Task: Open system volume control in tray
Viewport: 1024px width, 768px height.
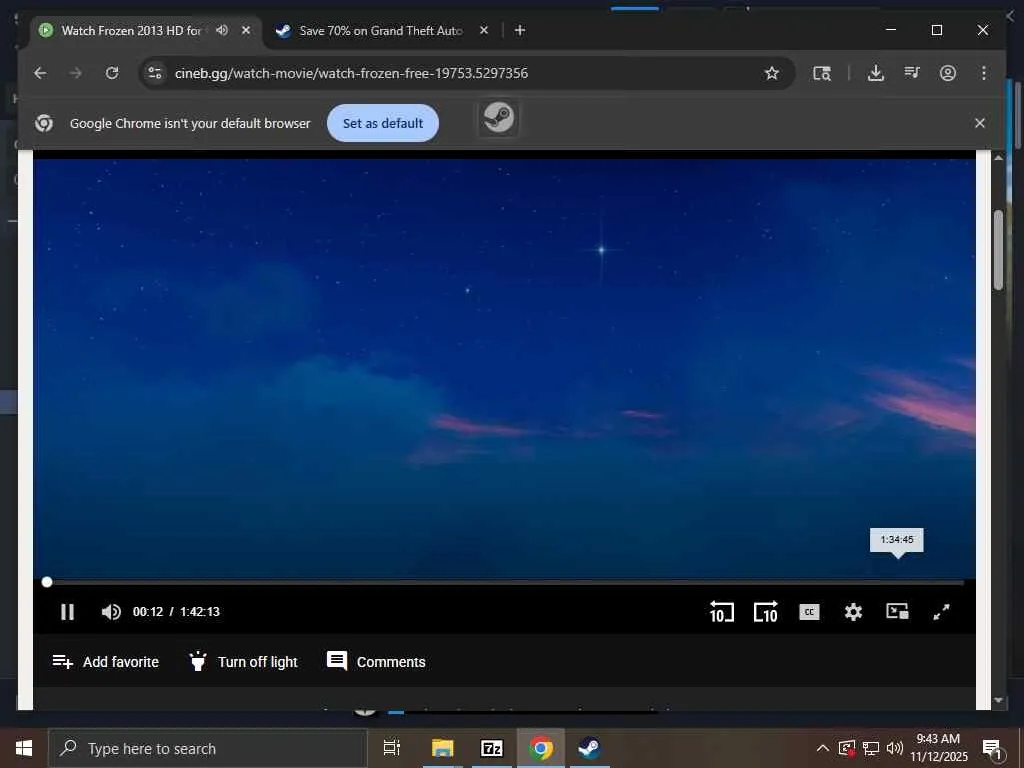Action: (x=895, y=748)
